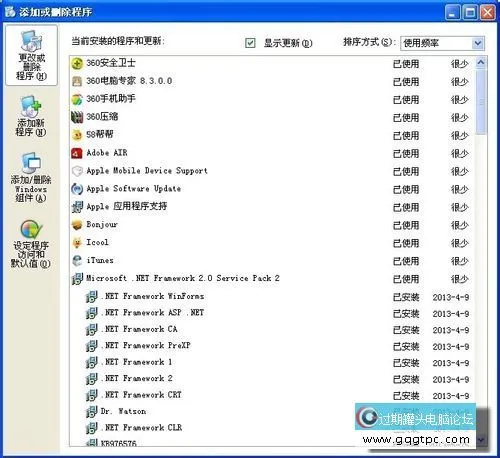Select .NET Framework PreXP update text
Screen dimensions: 500x458
click(146, 345)
